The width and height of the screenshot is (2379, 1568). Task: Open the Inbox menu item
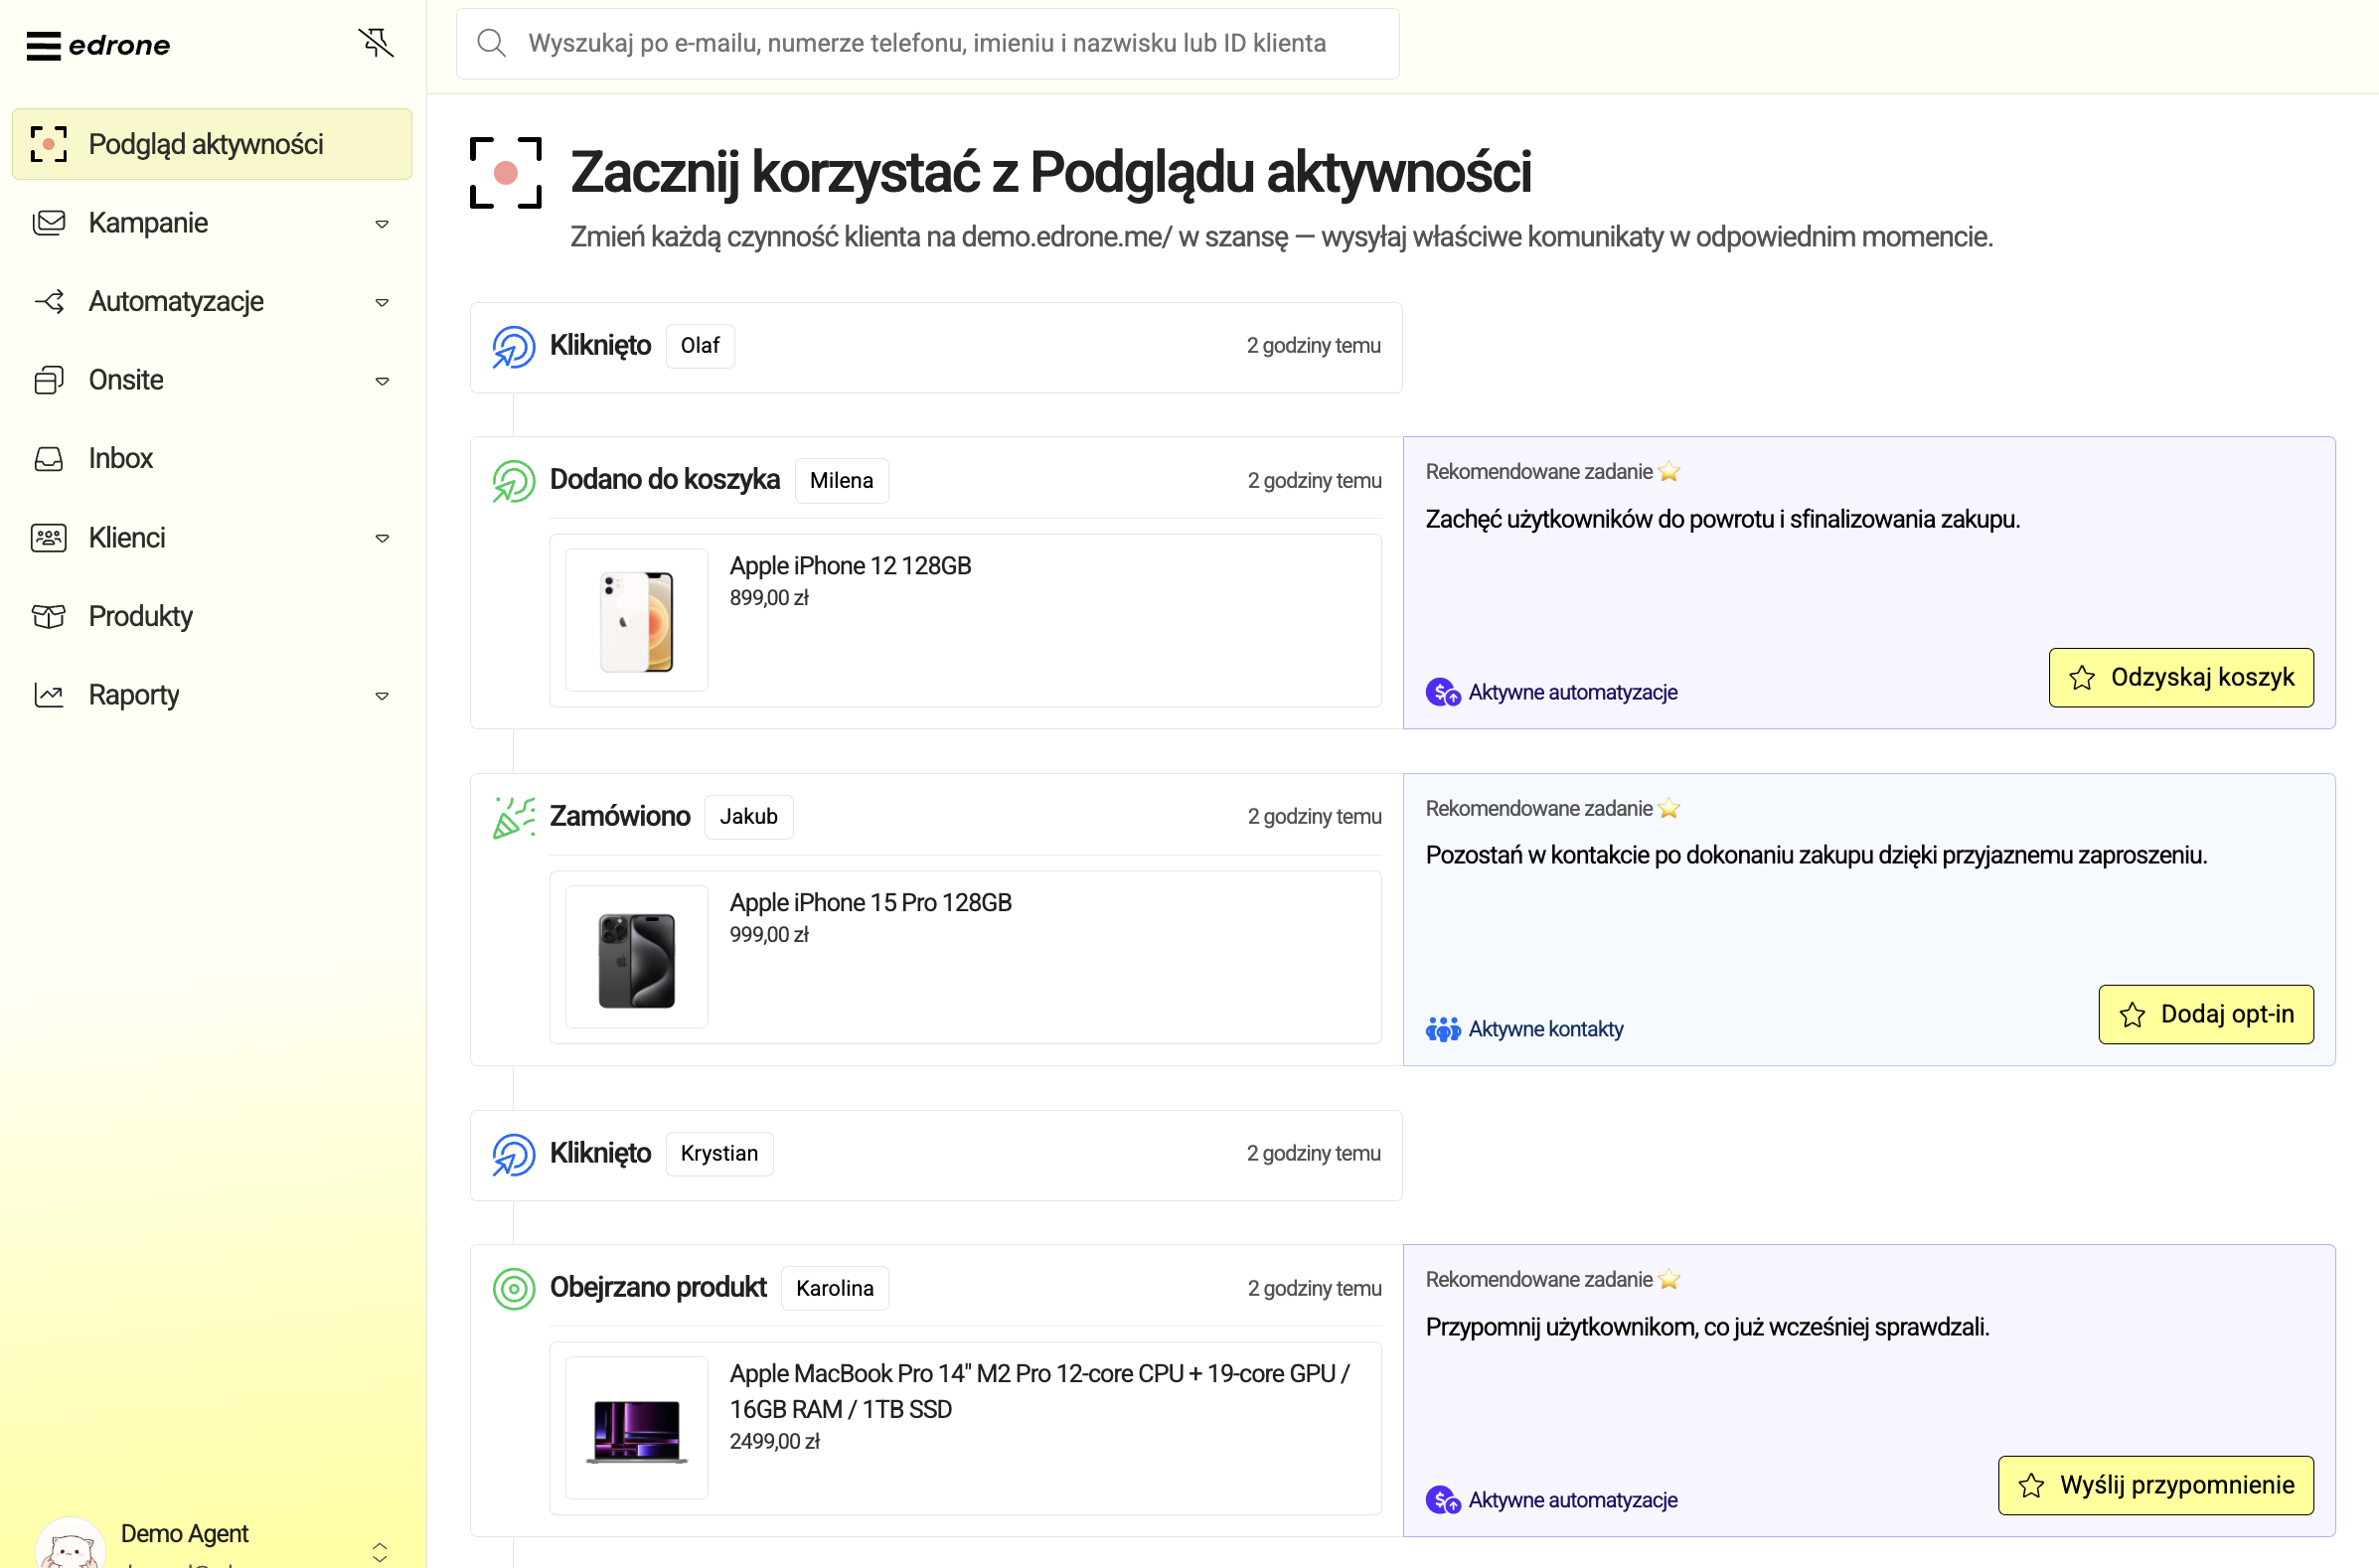pos(212,459)
